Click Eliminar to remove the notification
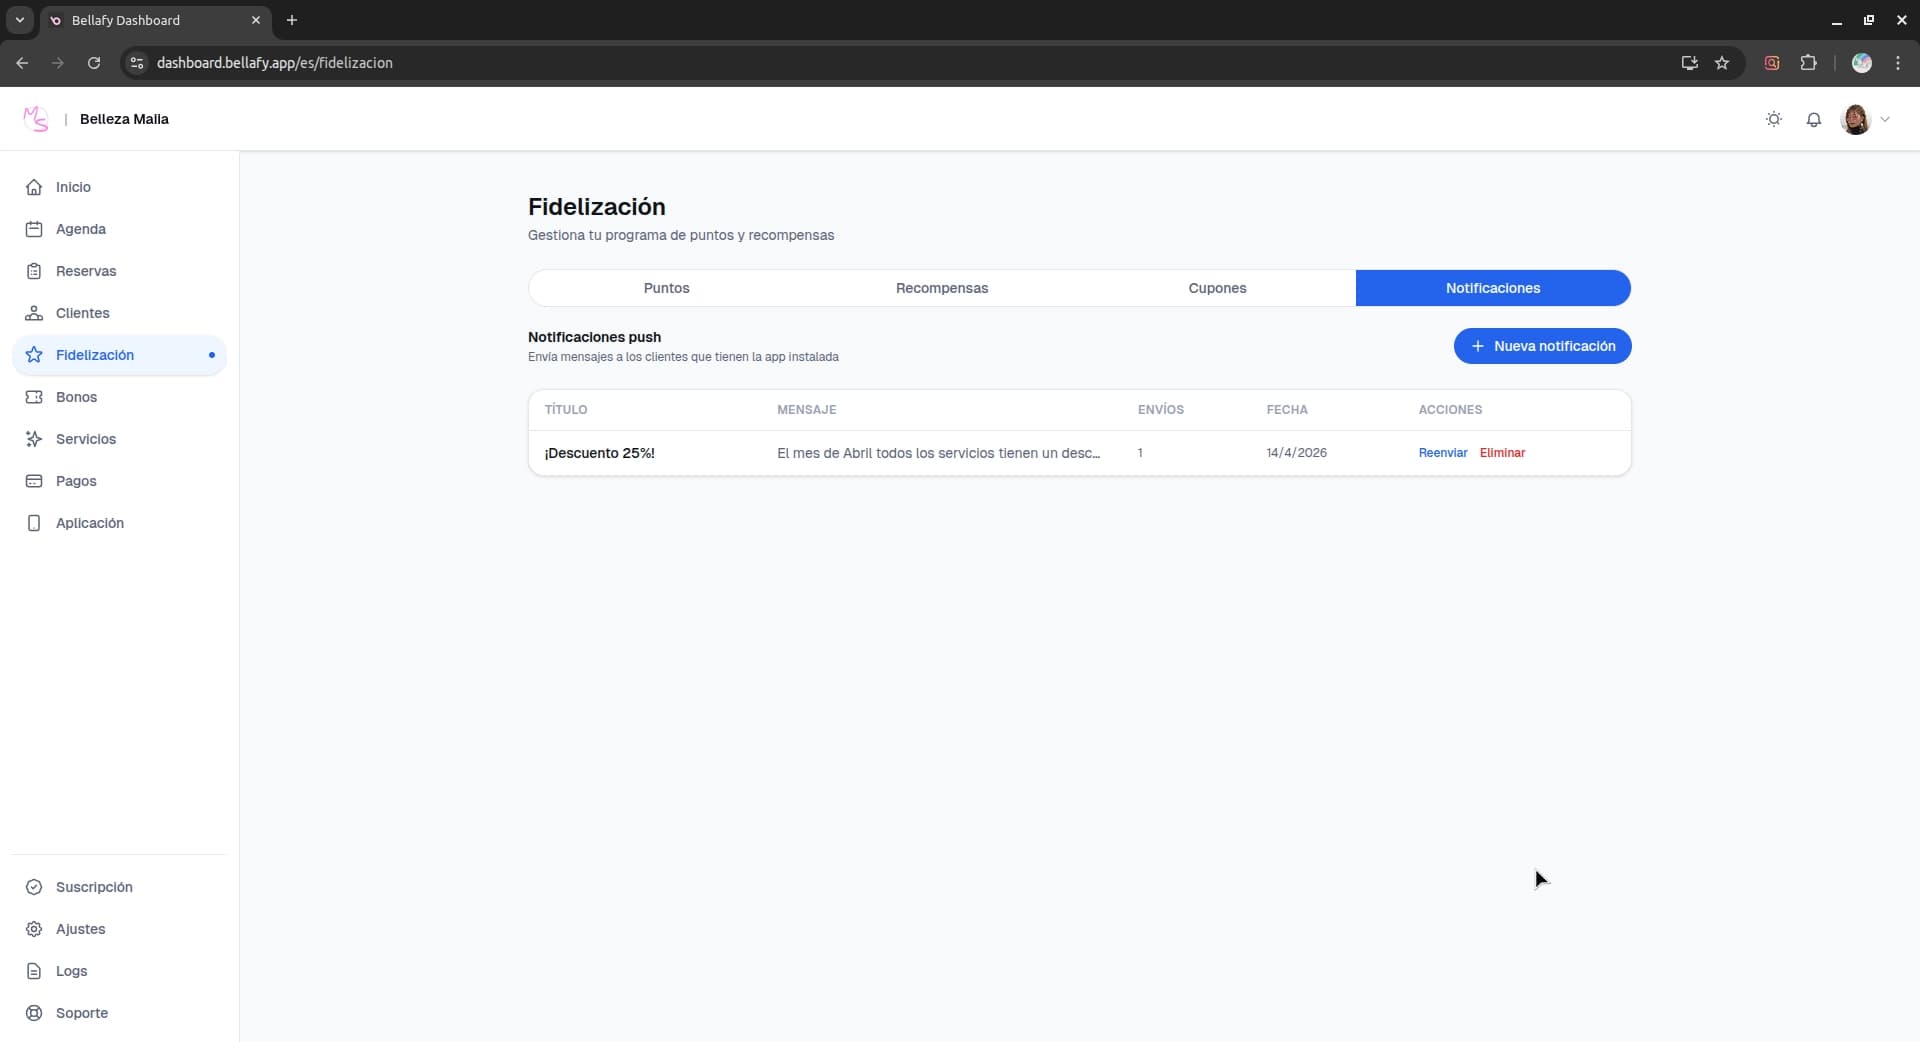The image size is (1920, 1042). pos(1502,452)
